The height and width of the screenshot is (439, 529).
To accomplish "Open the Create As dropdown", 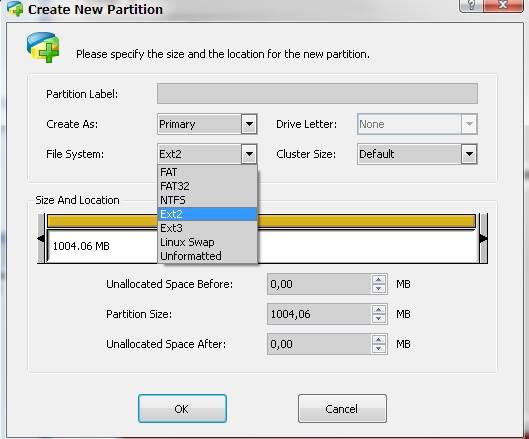I will pyautogui.click(x=249, y=124).
